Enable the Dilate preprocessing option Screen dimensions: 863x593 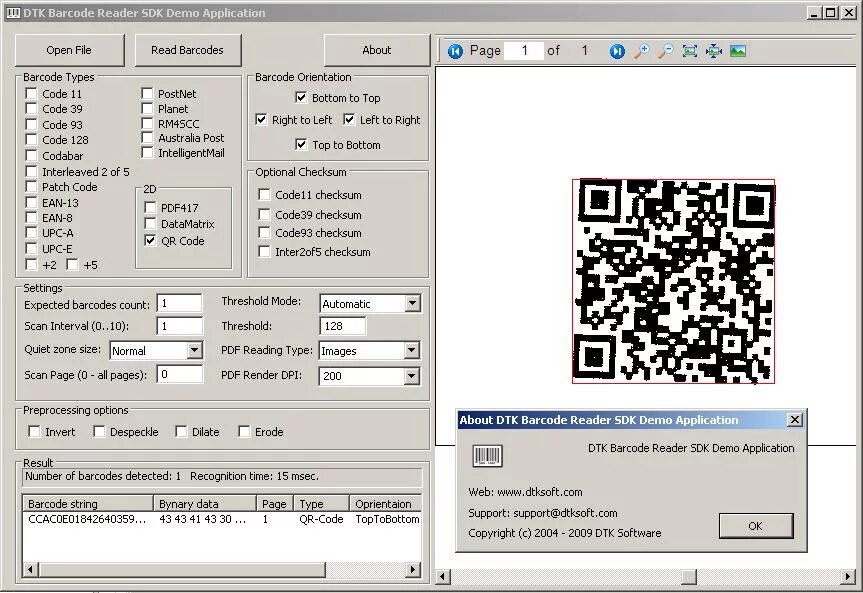point(181,432)
